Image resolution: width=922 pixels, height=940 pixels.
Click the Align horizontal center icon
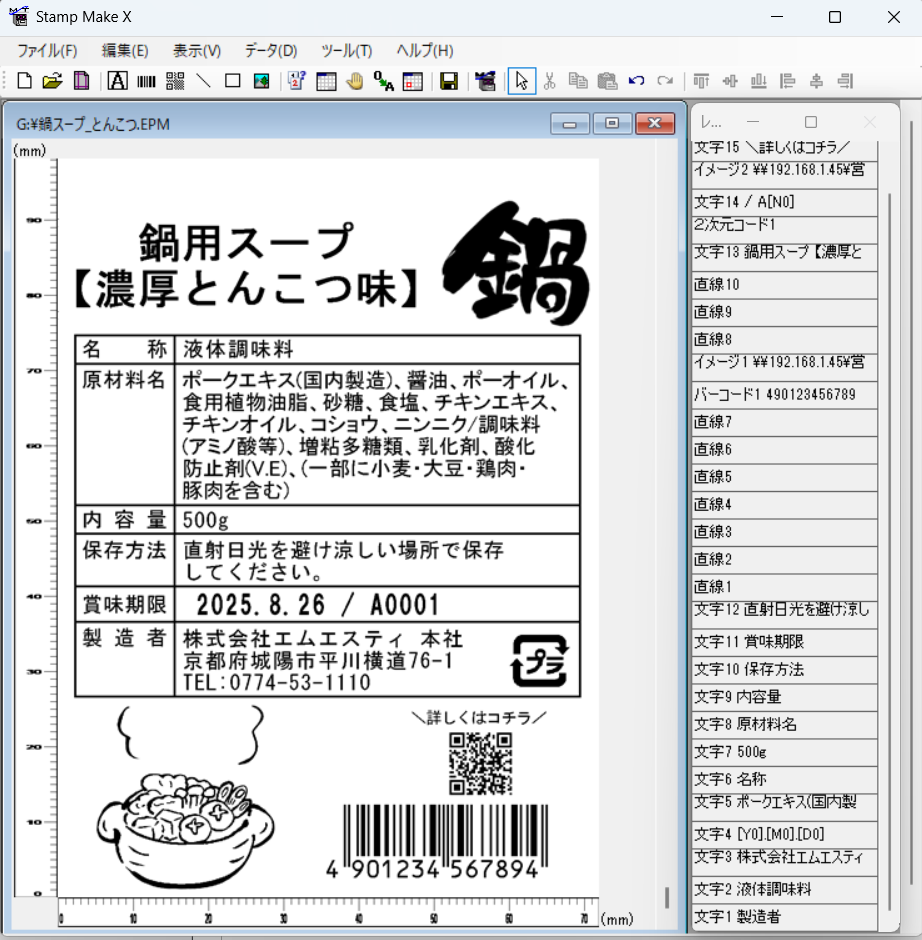point(816,81)
